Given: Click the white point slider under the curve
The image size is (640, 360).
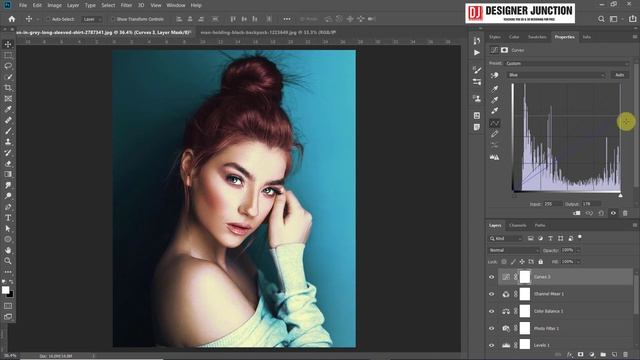Looking at the screenshot, I should click(620, 196).
